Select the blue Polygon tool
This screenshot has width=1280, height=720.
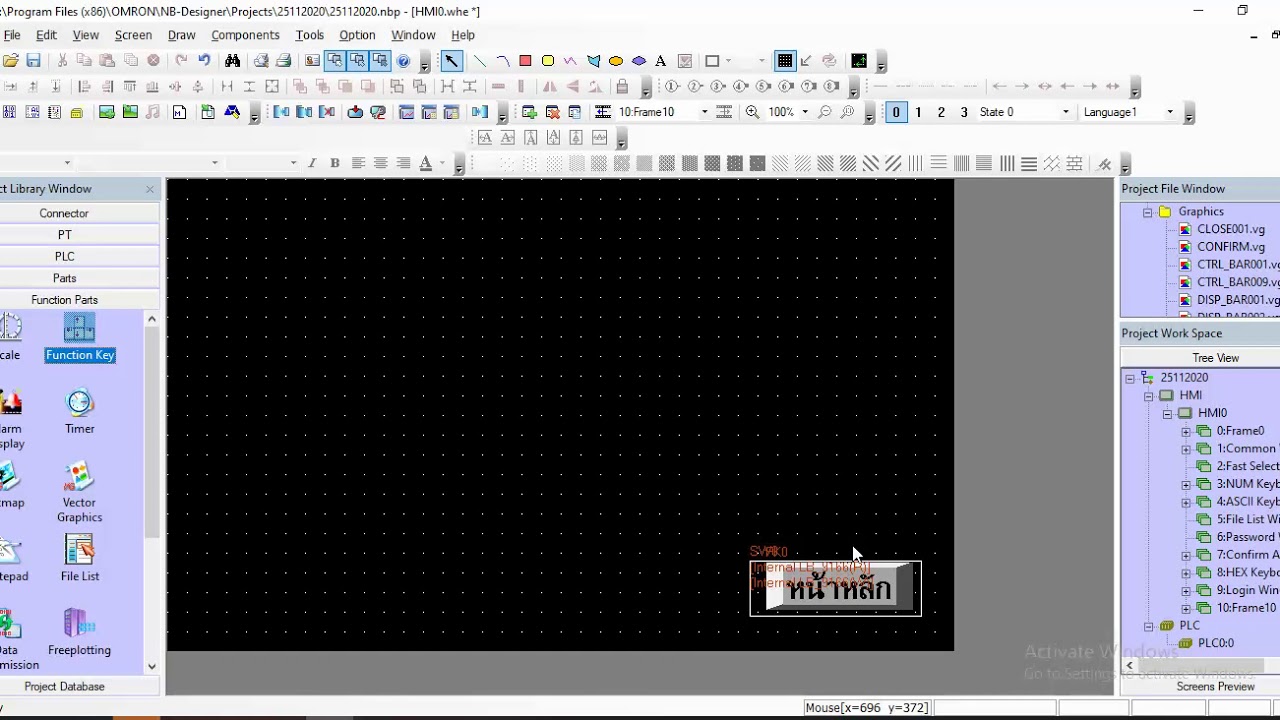point(594,61)
